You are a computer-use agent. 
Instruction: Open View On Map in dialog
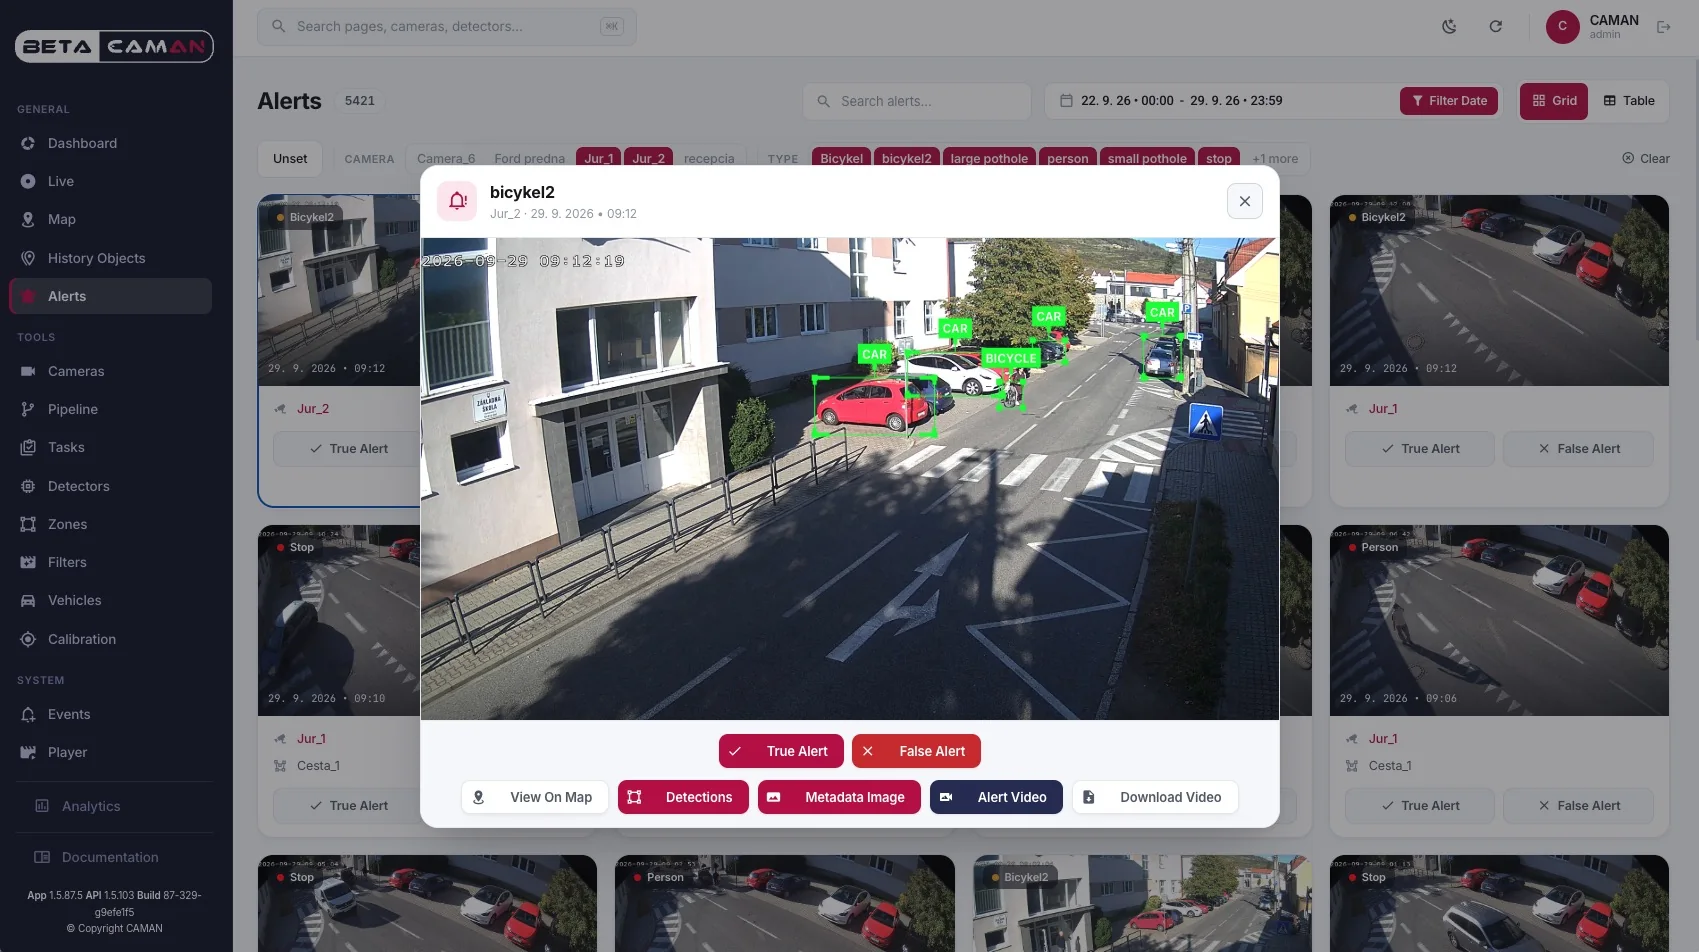pyautogui.click(x=534, y=797)
